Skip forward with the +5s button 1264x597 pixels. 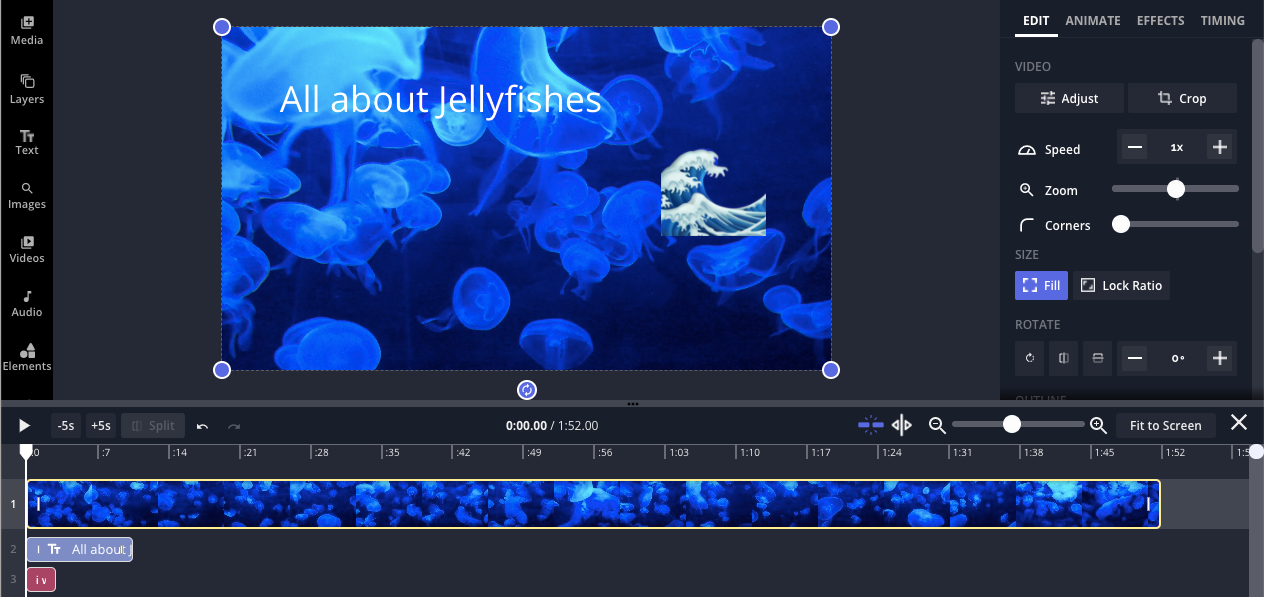(x=100, y=425)
